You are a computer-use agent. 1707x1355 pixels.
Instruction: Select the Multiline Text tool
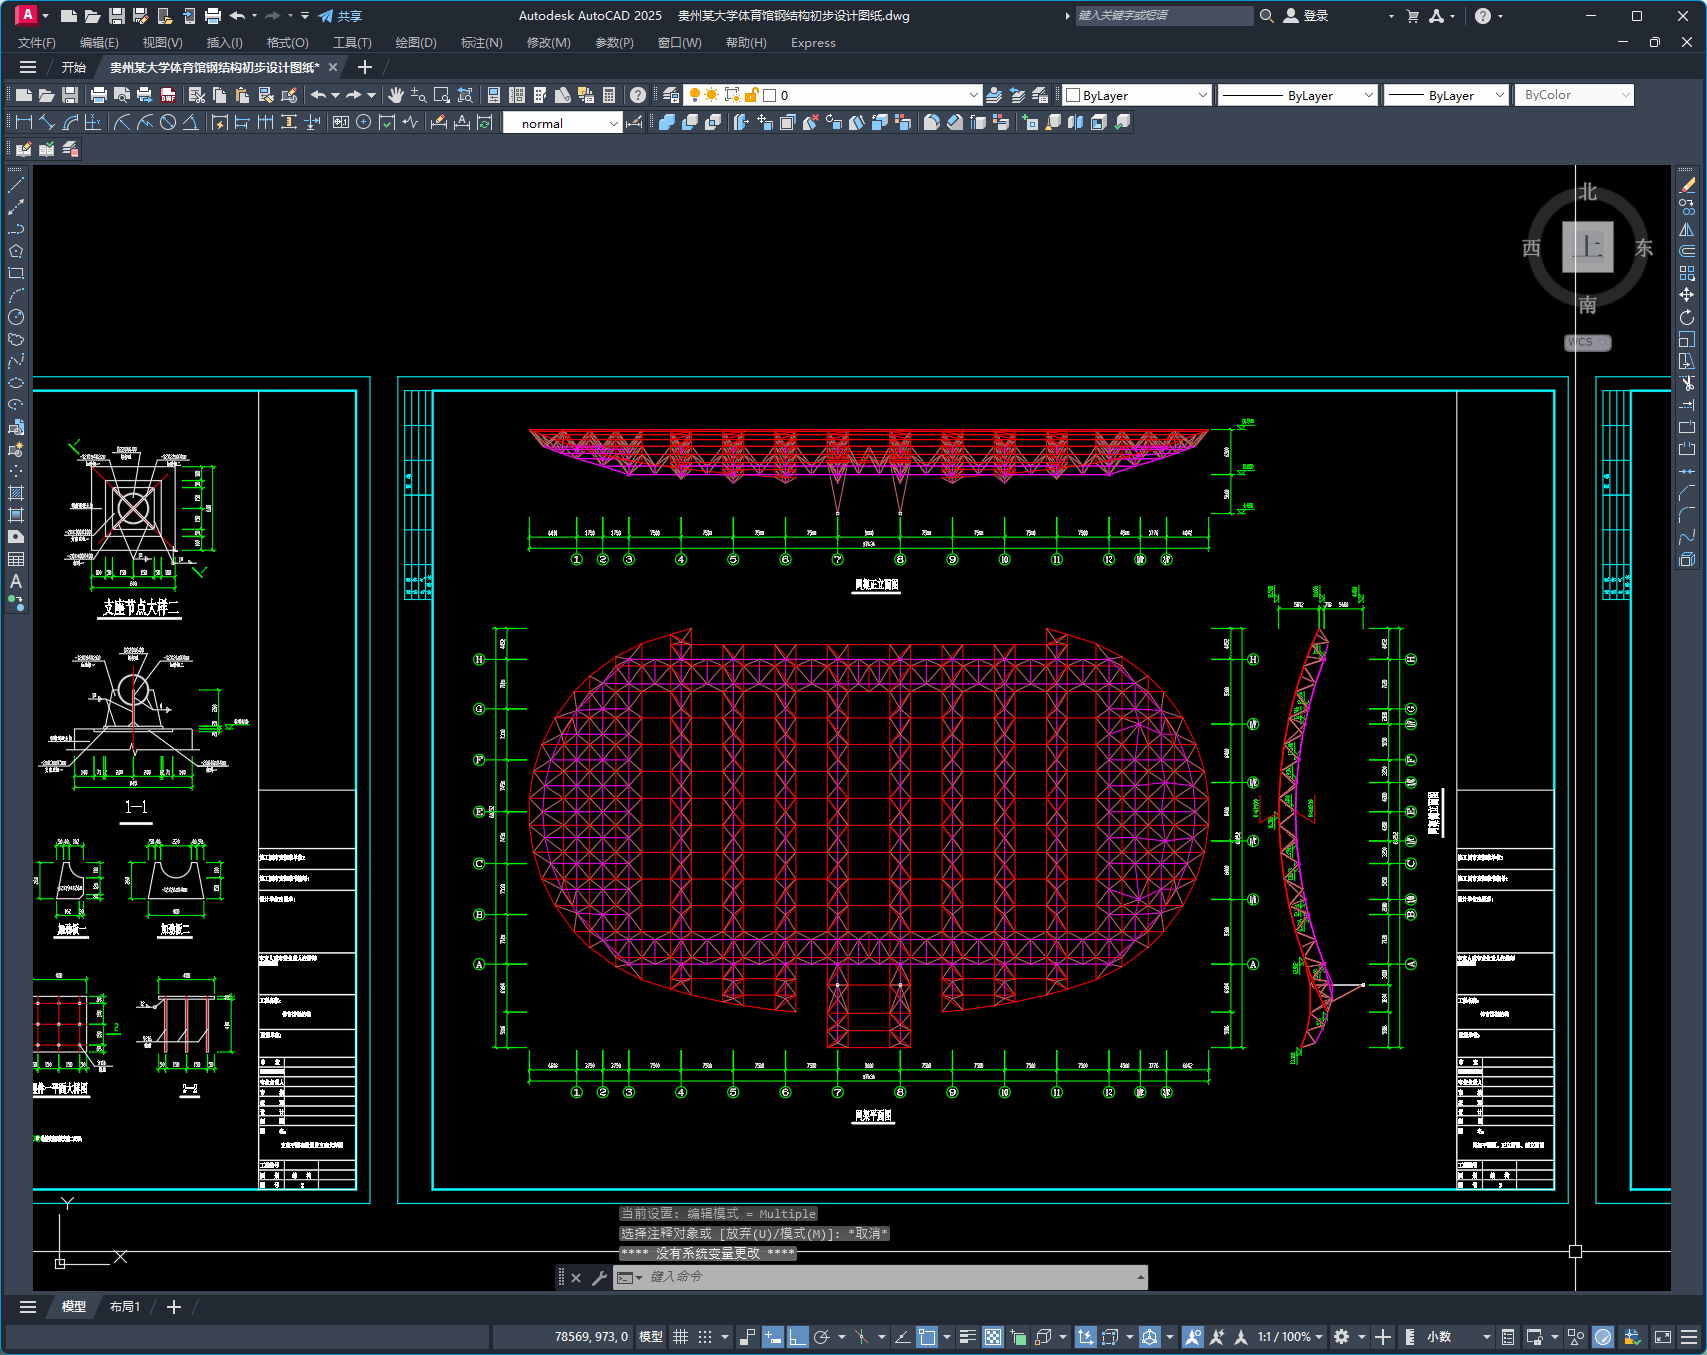click(16, 581)
